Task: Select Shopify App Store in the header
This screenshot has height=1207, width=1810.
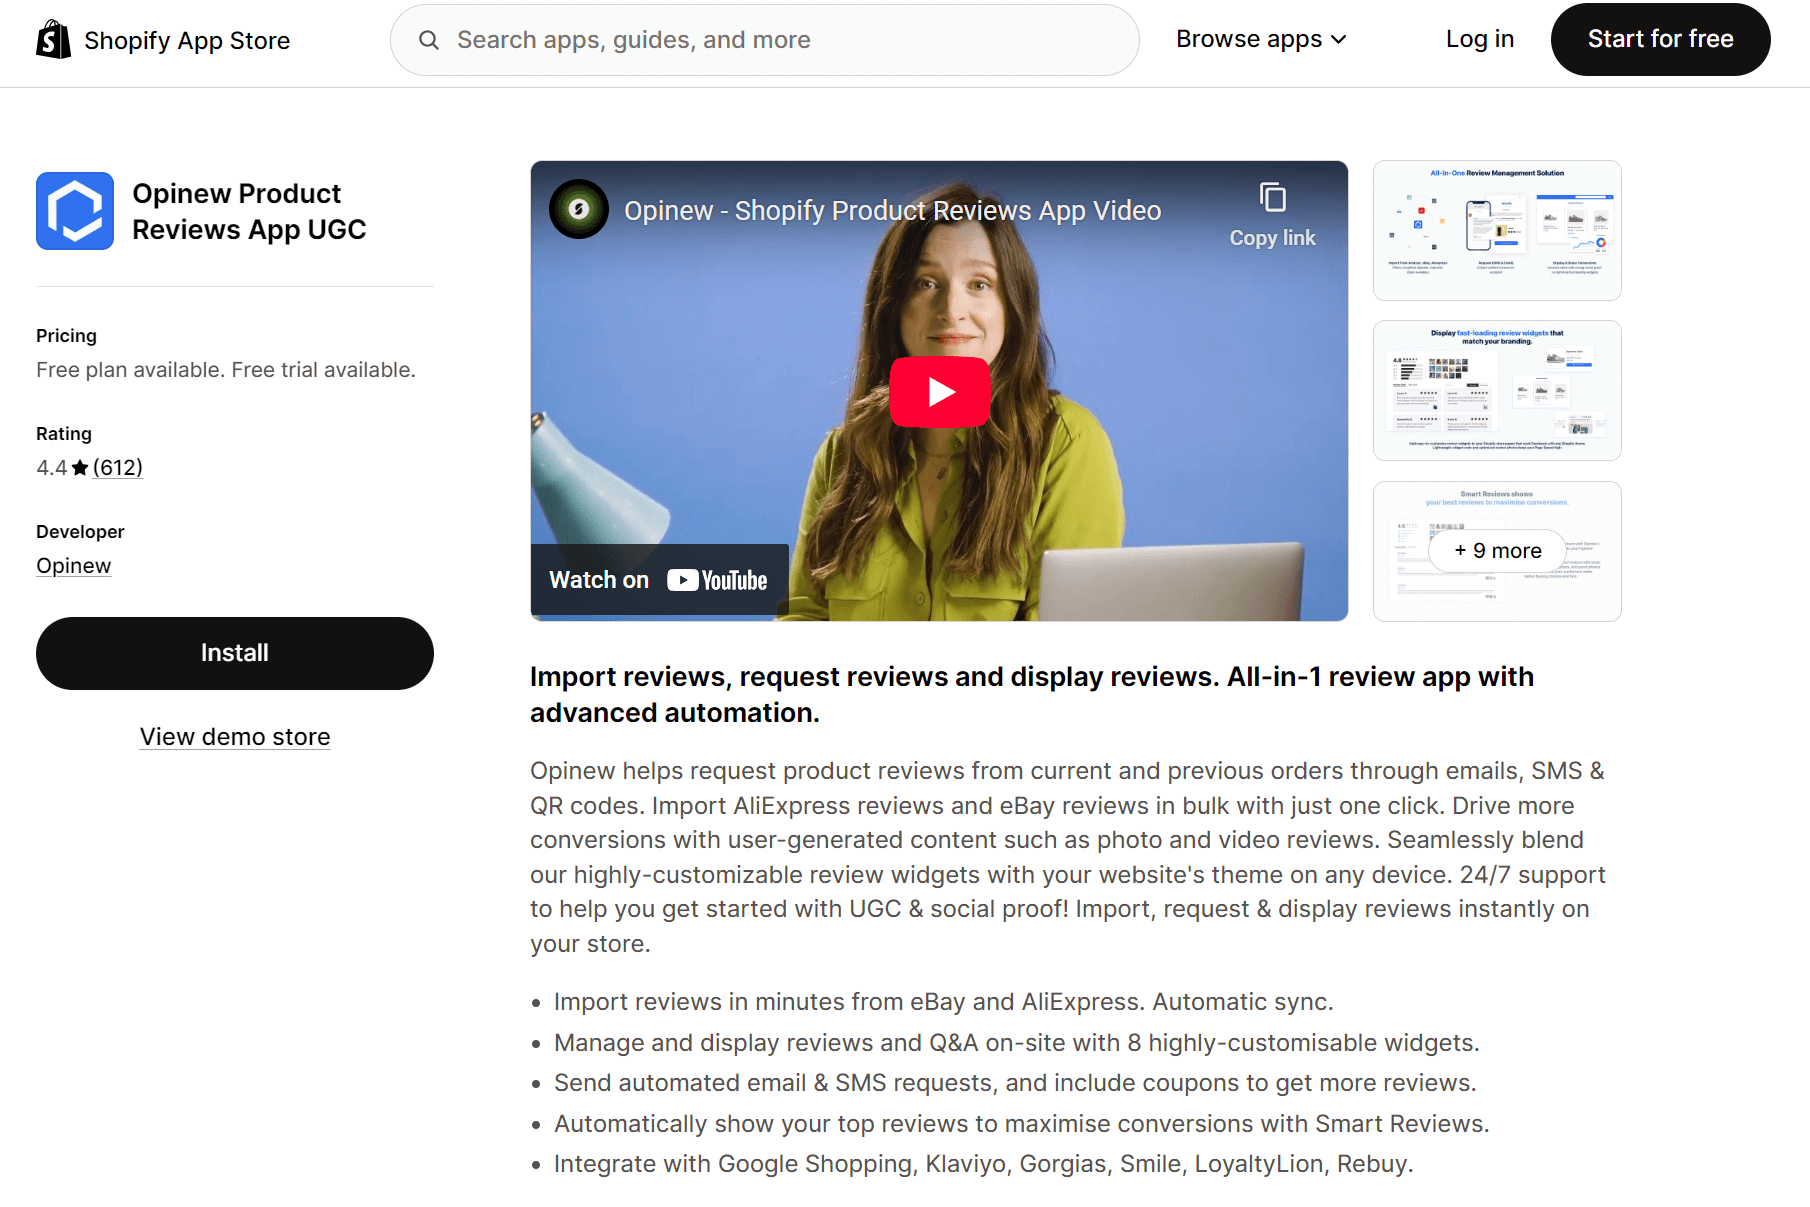Action: [187, 40]
